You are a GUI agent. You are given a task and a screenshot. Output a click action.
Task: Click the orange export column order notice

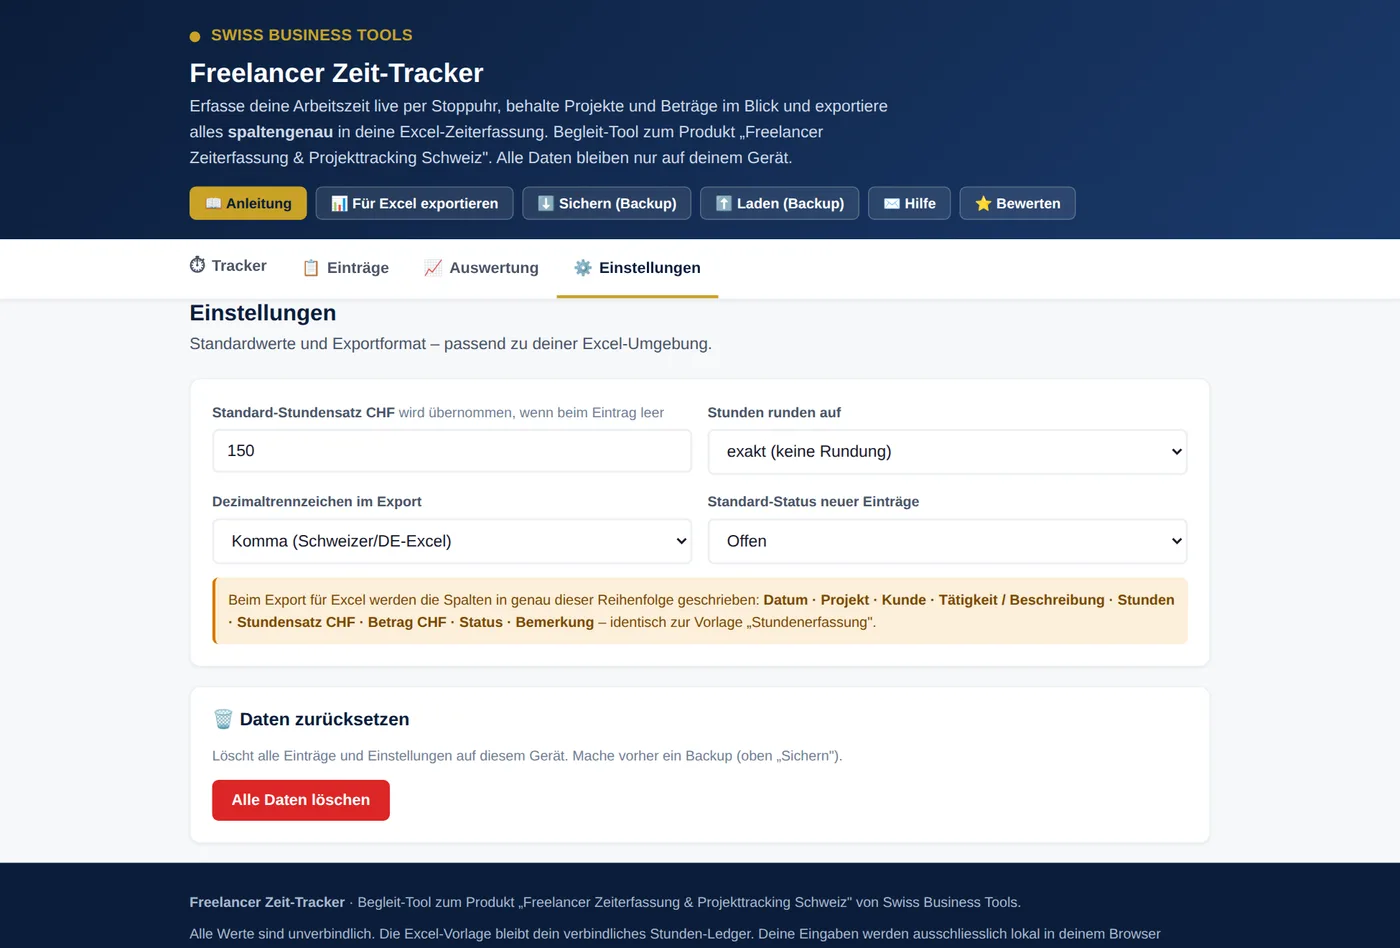tap(700, 611)
